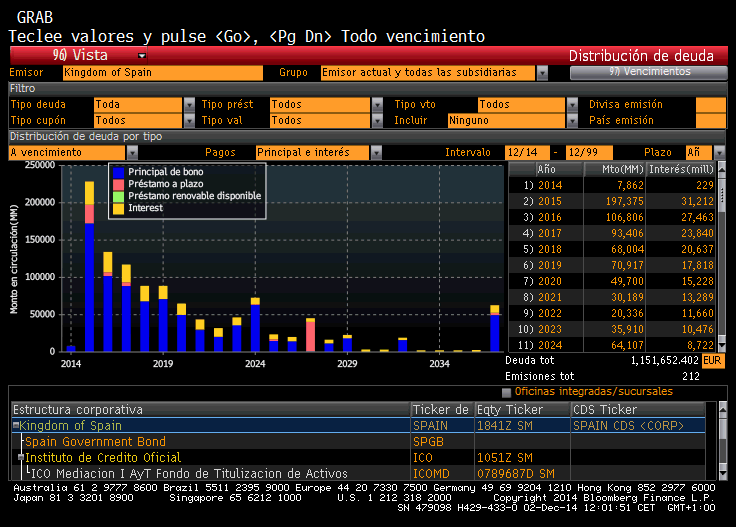Select the 1) 2014 table row

[x=612, y=185]
